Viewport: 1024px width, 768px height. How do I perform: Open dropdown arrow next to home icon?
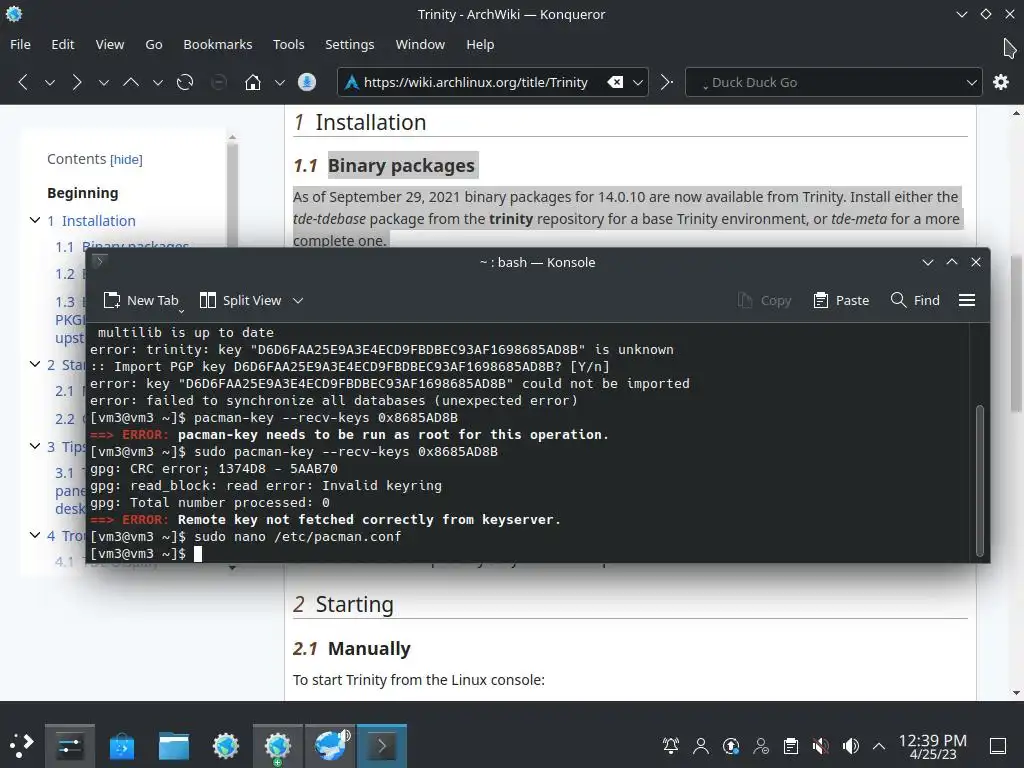[x=280, y=83]
